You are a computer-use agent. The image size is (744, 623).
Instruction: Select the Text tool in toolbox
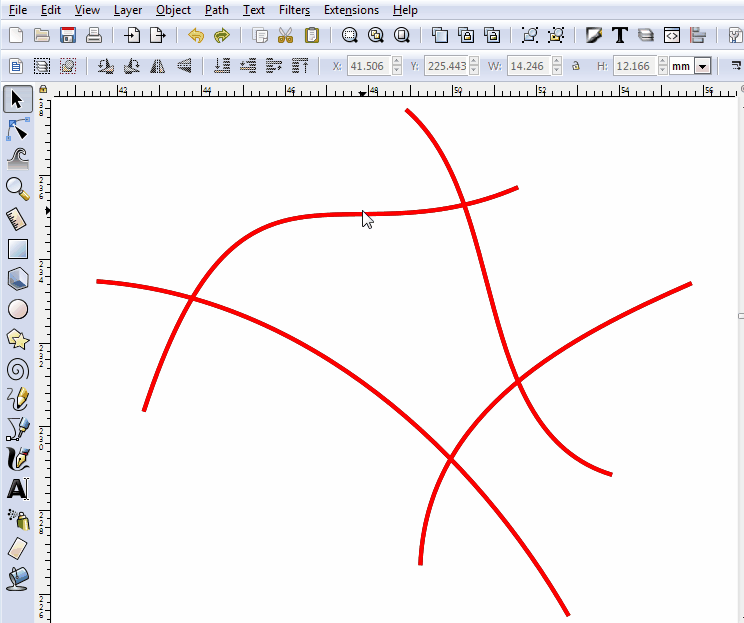(x=18, y=489)
